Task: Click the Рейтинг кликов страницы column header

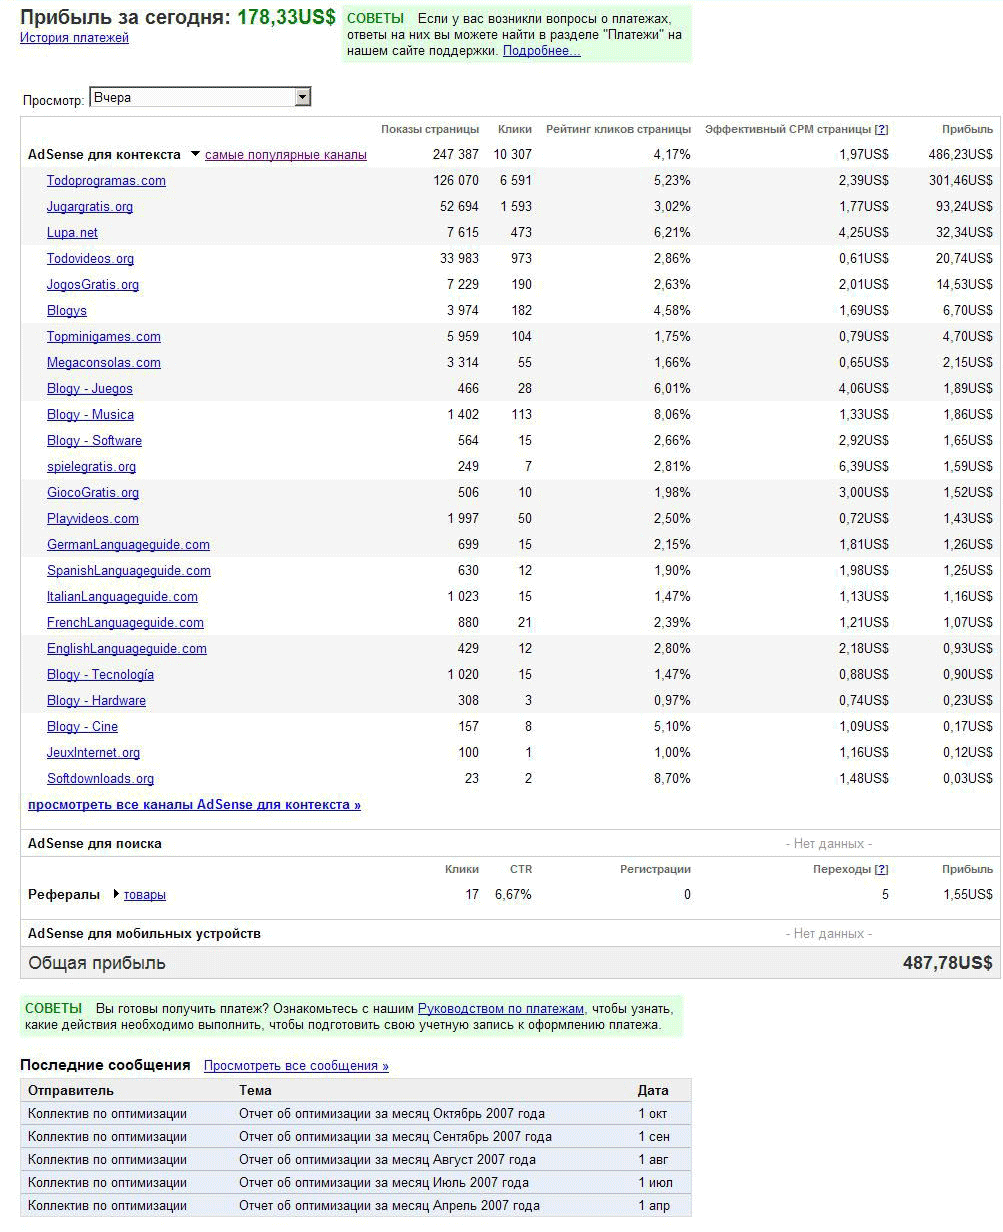Action: click(x=618, y=129)
